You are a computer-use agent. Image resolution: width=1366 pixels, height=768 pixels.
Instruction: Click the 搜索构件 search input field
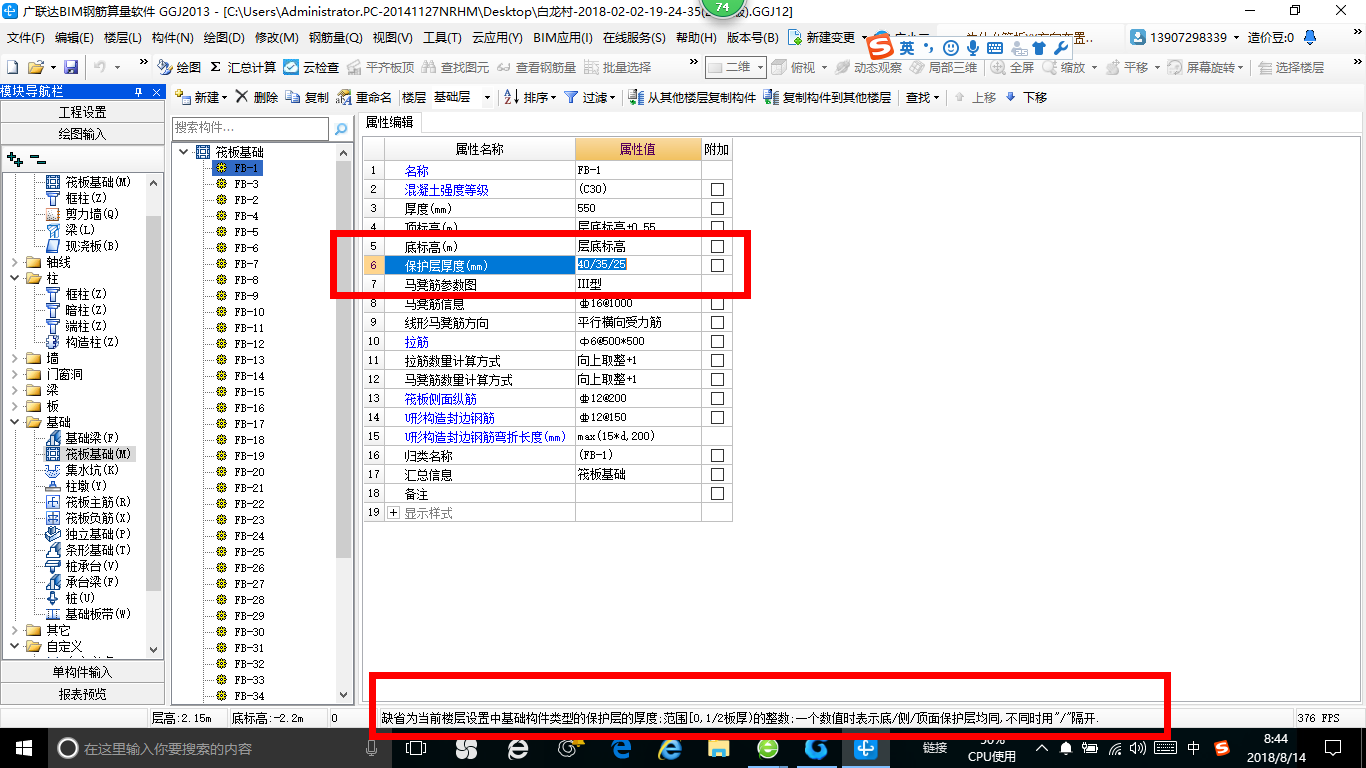[250, 128]
